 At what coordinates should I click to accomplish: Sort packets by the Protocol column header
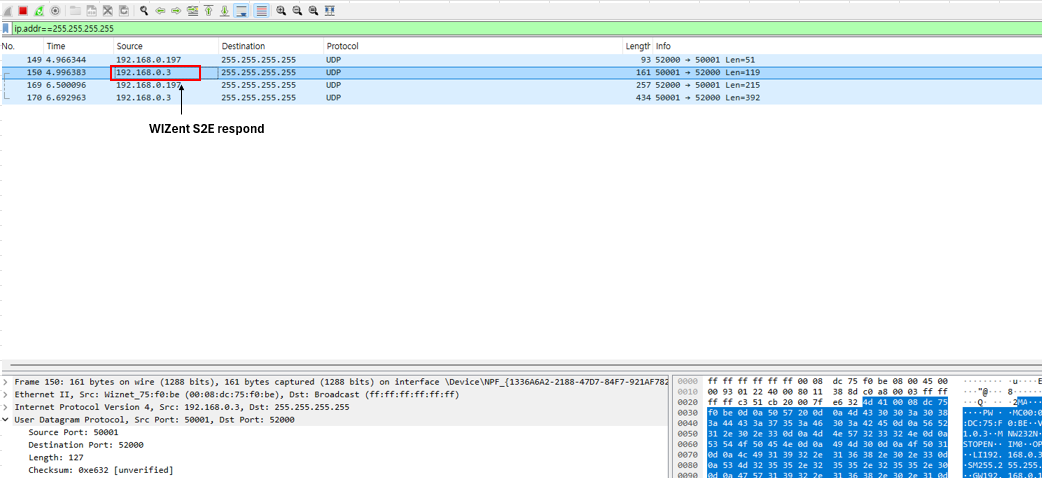473,46
